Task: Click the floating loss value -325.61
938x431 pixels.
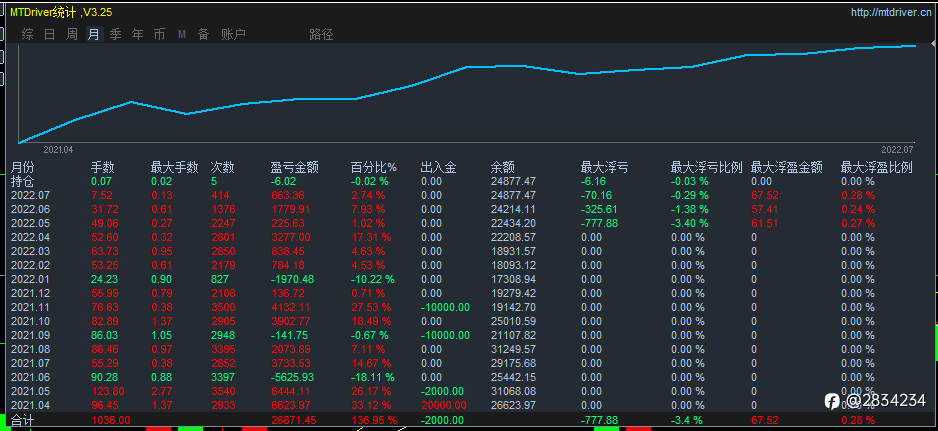Action: pos(599,209)
